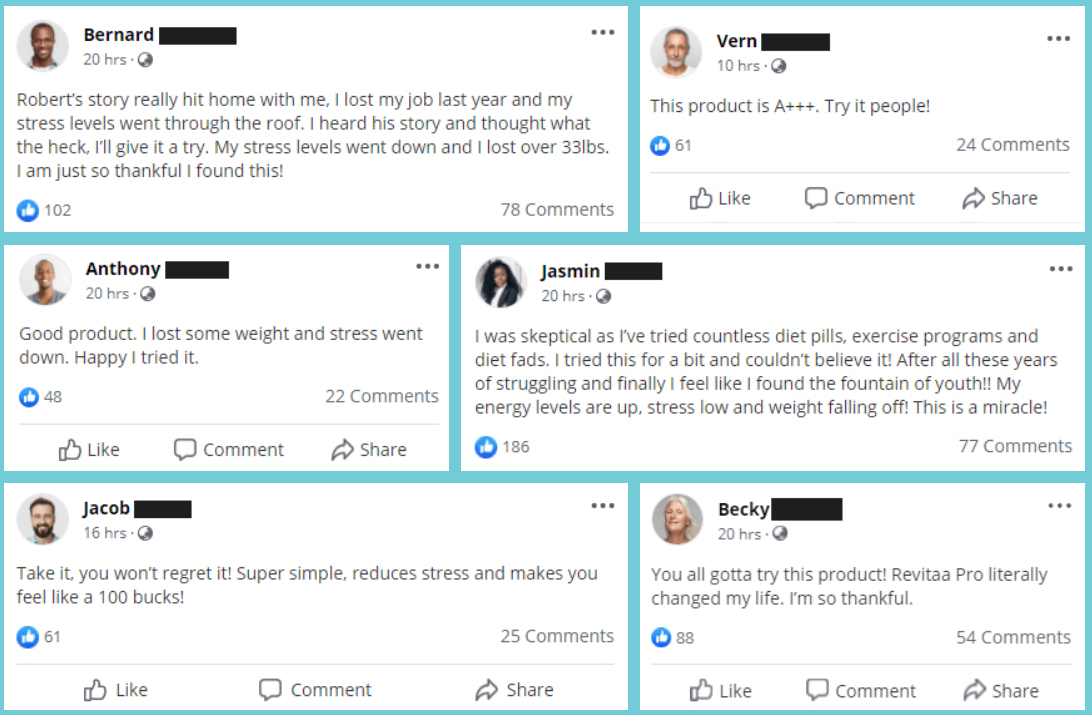Click the like reaction icon on Bernard's post
Viewport: 1092px width, 715px height.
pyautogui.click(x=28, y=210)
